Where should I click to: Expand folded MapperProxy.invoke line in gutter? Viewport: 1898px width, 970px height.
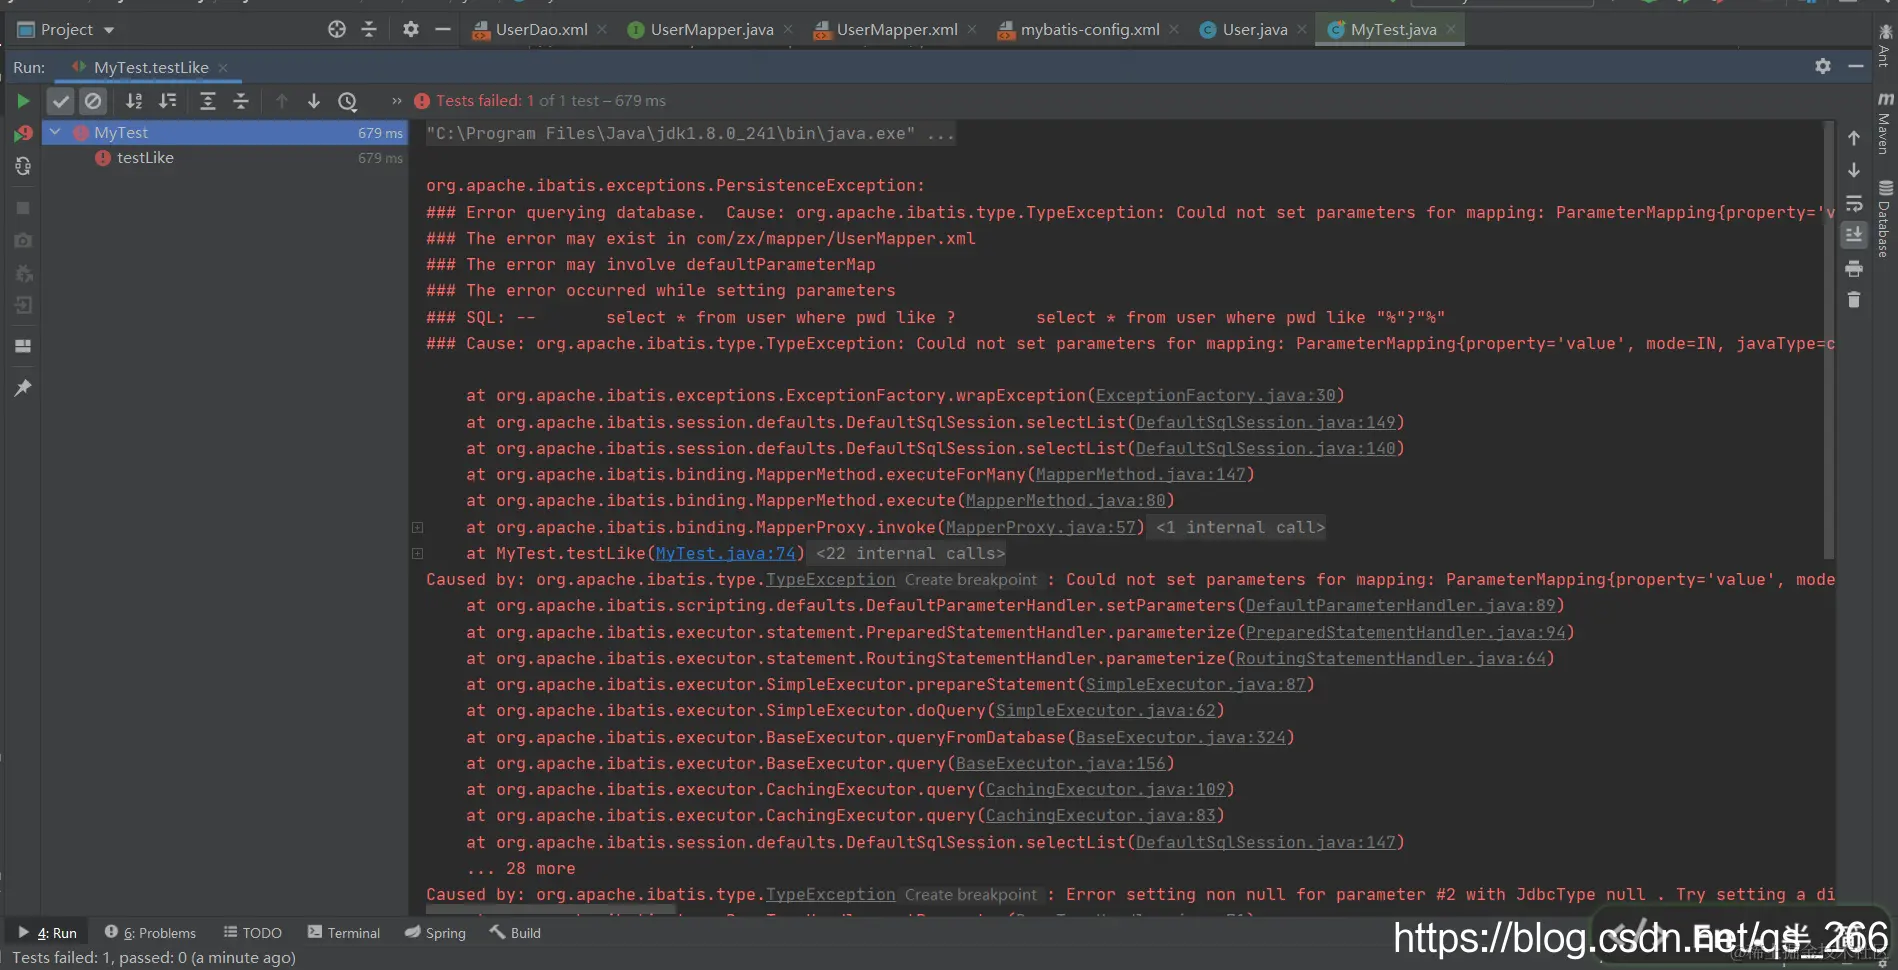[x=417, y=527]
